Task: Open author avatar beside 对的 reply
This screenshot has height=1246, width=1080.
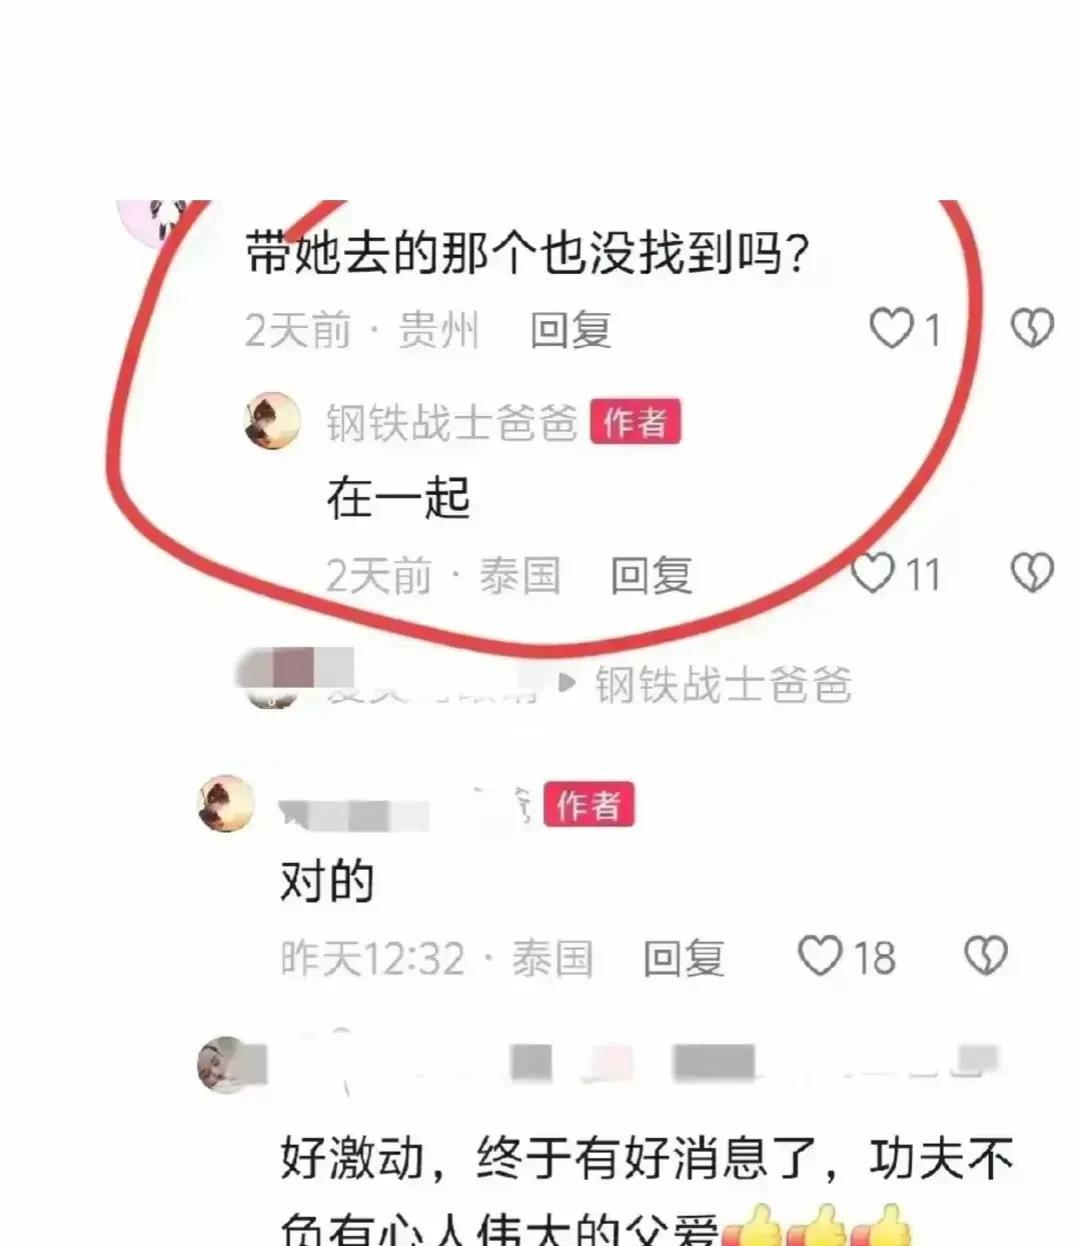Action: point(226,803)
